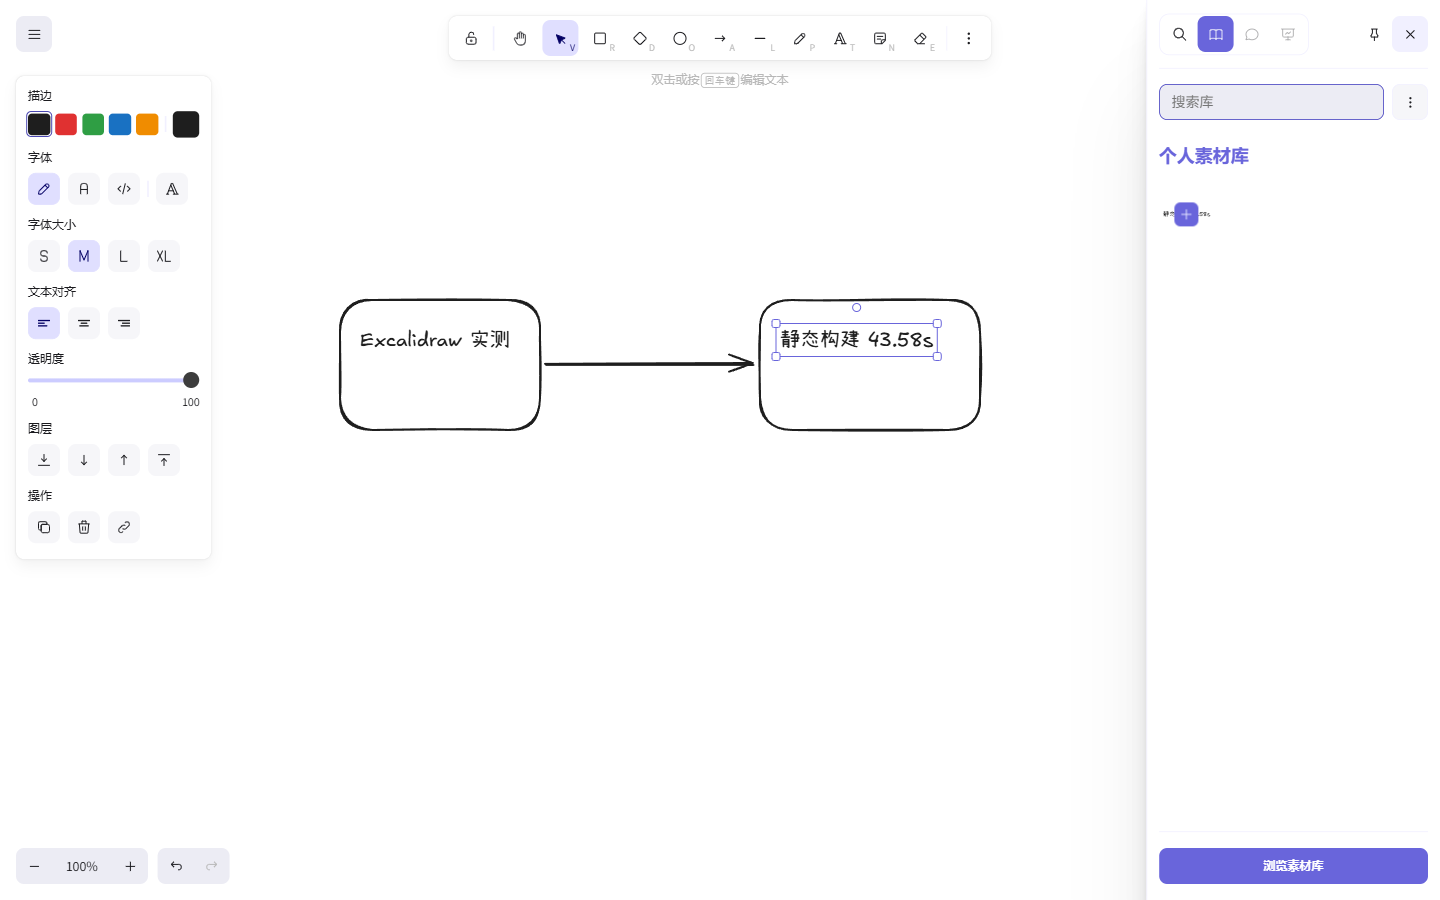1440x900 pixels.
Task: Open the stroke color picker popup
Action: [x=186, y=124]
